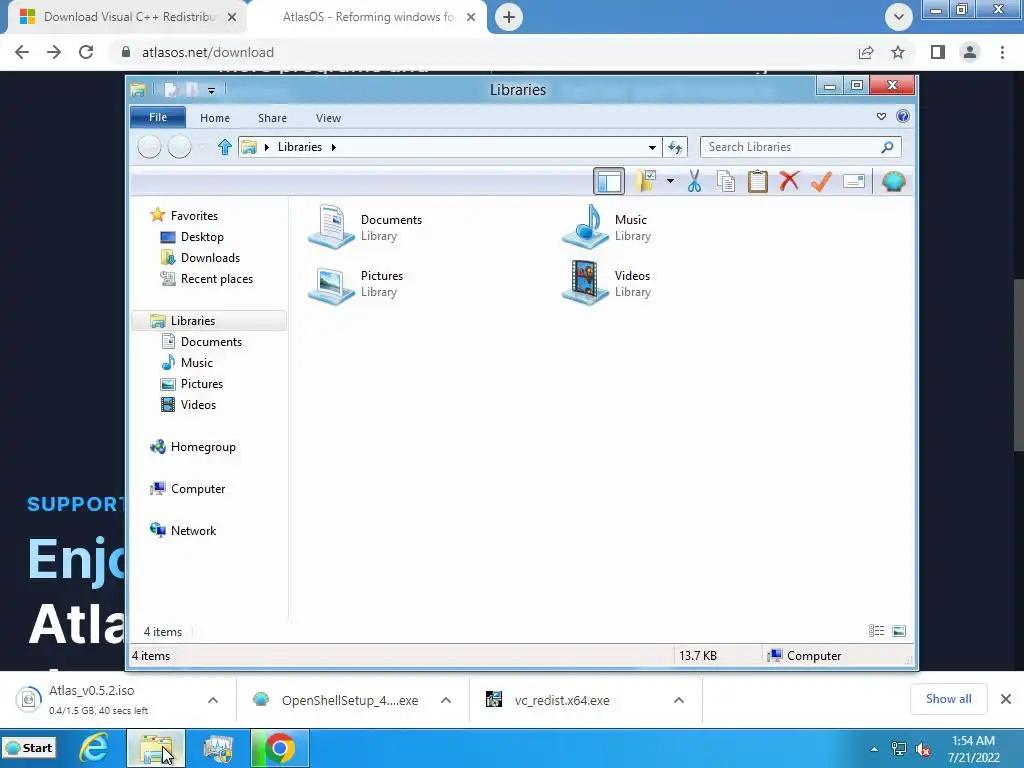Screen dimensions: 1024x768
Task: Expand the arrow after Libraries in breadcrumb
Action: [334, 147]
